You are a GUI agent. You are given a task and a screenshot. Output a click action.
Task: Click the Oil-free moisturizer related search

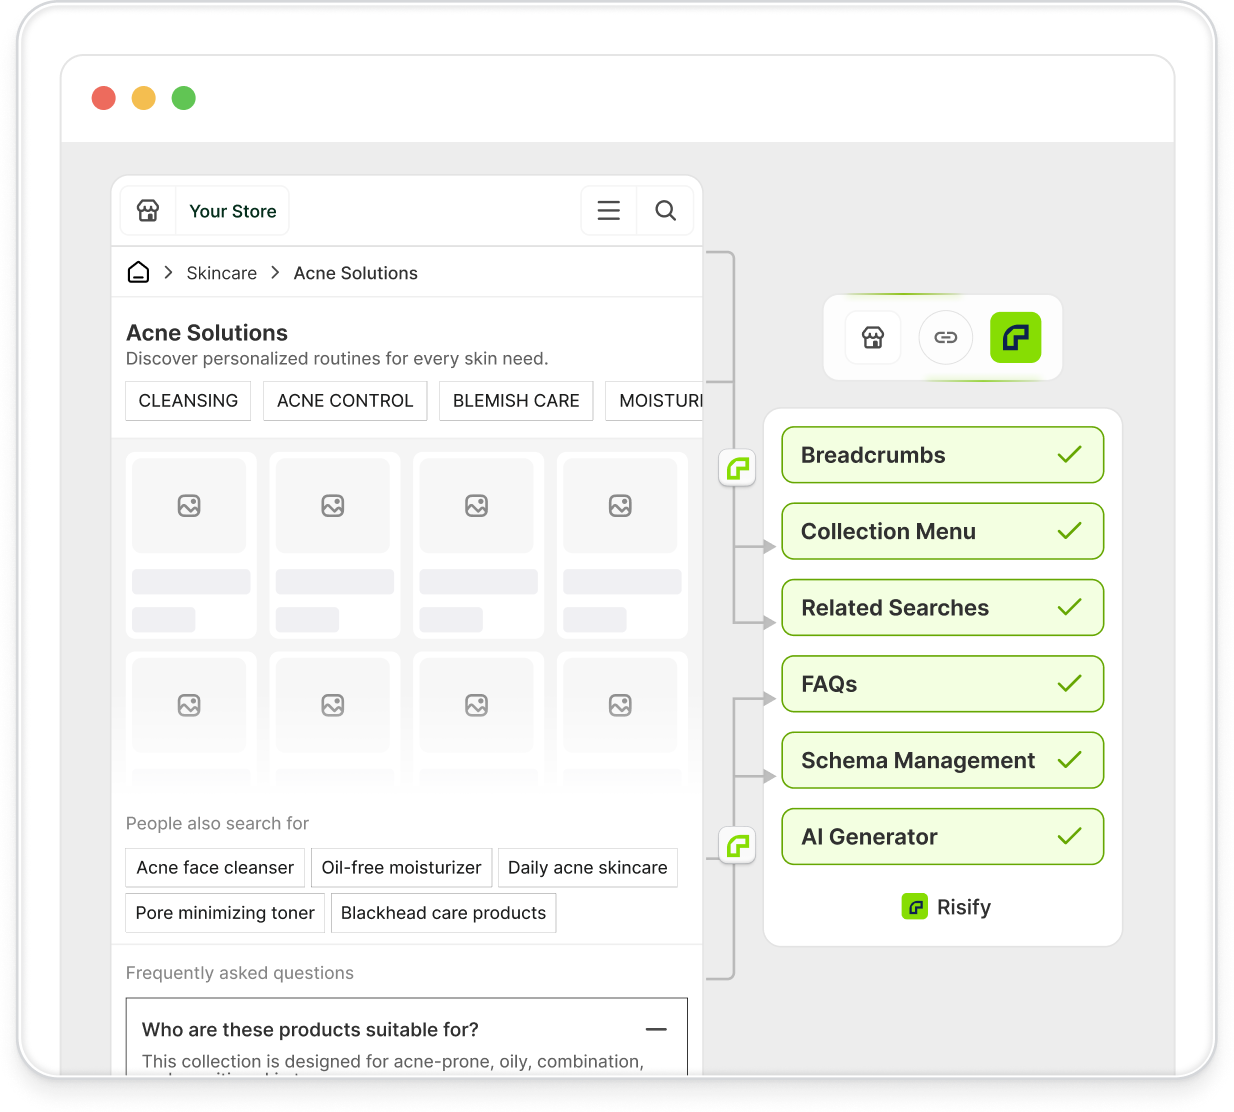click(401, 868)
